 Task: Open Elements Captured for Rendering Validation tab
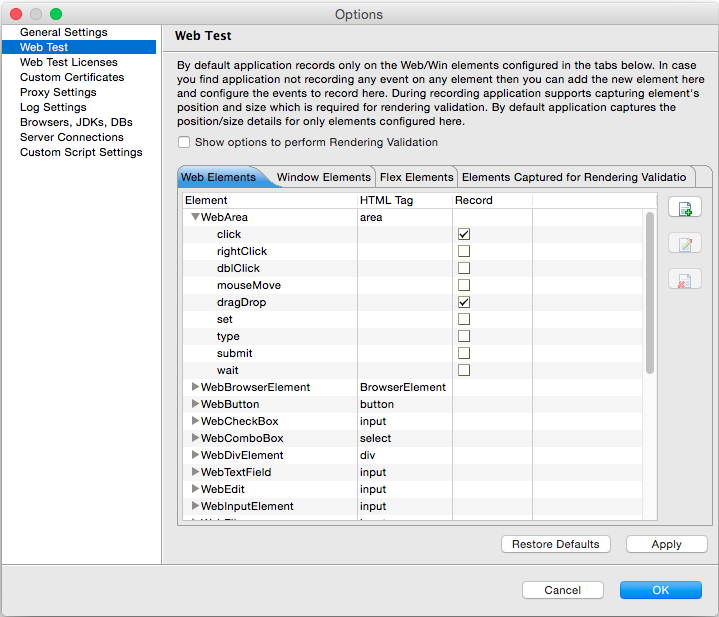(574, 177)
